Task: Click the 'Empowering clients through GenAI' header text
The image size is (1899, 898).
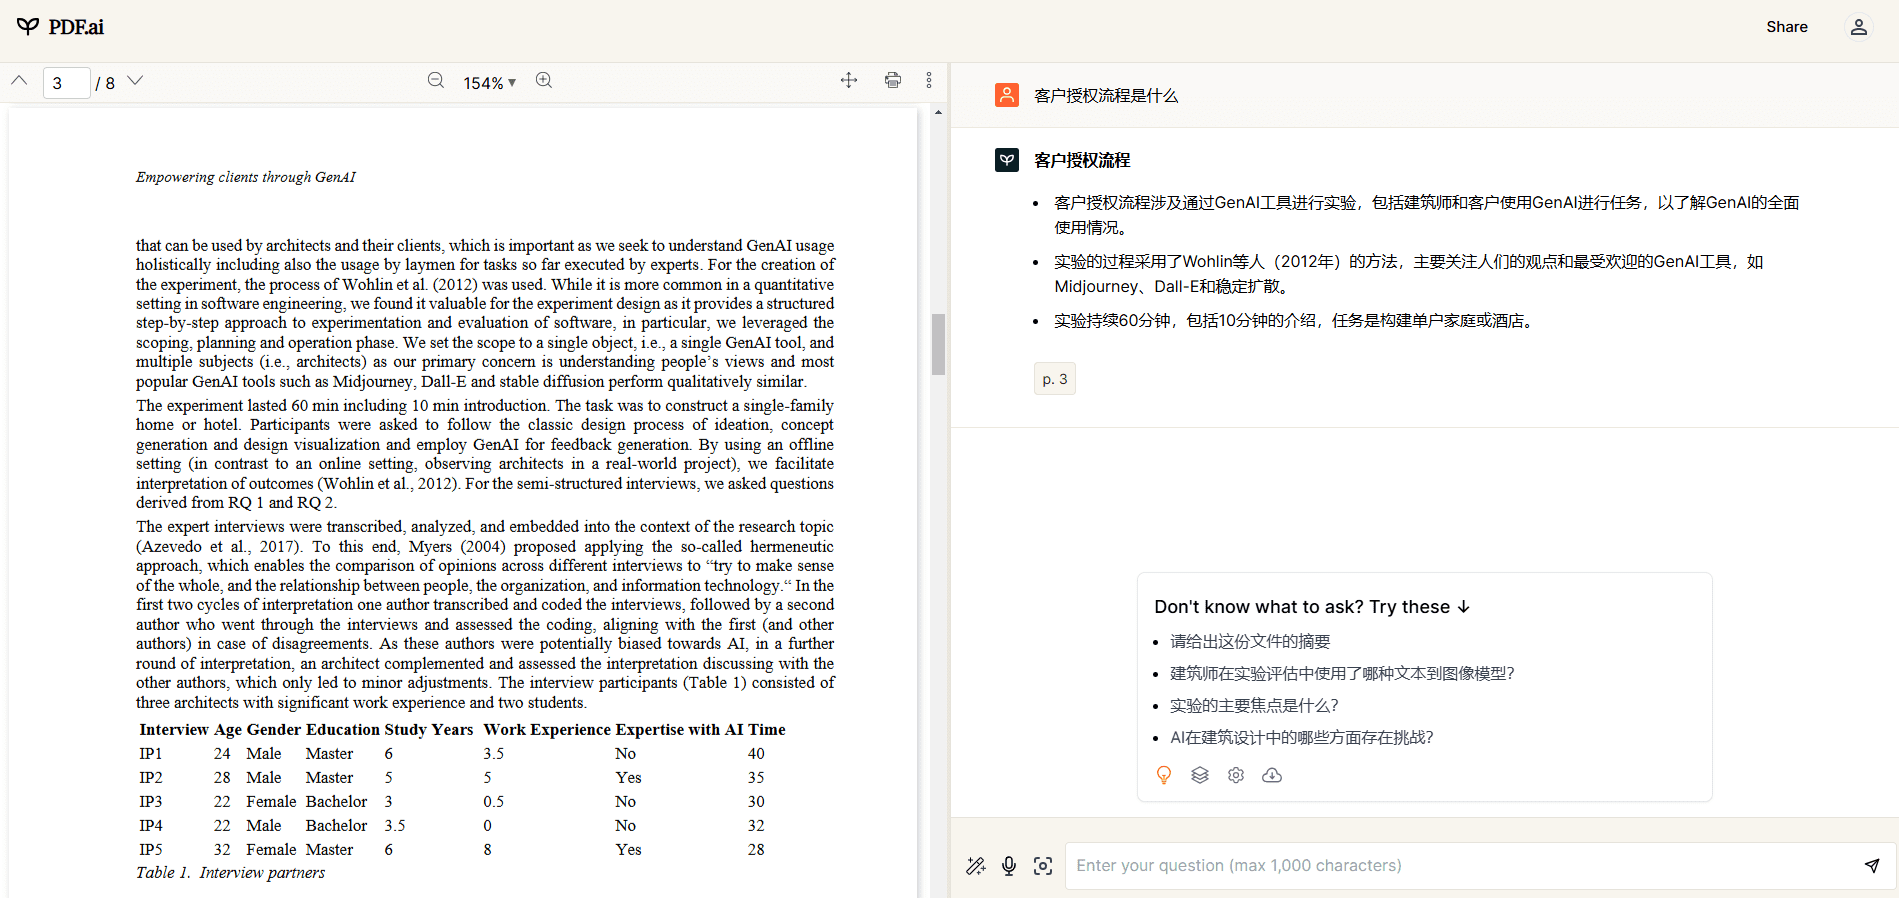Action: click(246, 177)
